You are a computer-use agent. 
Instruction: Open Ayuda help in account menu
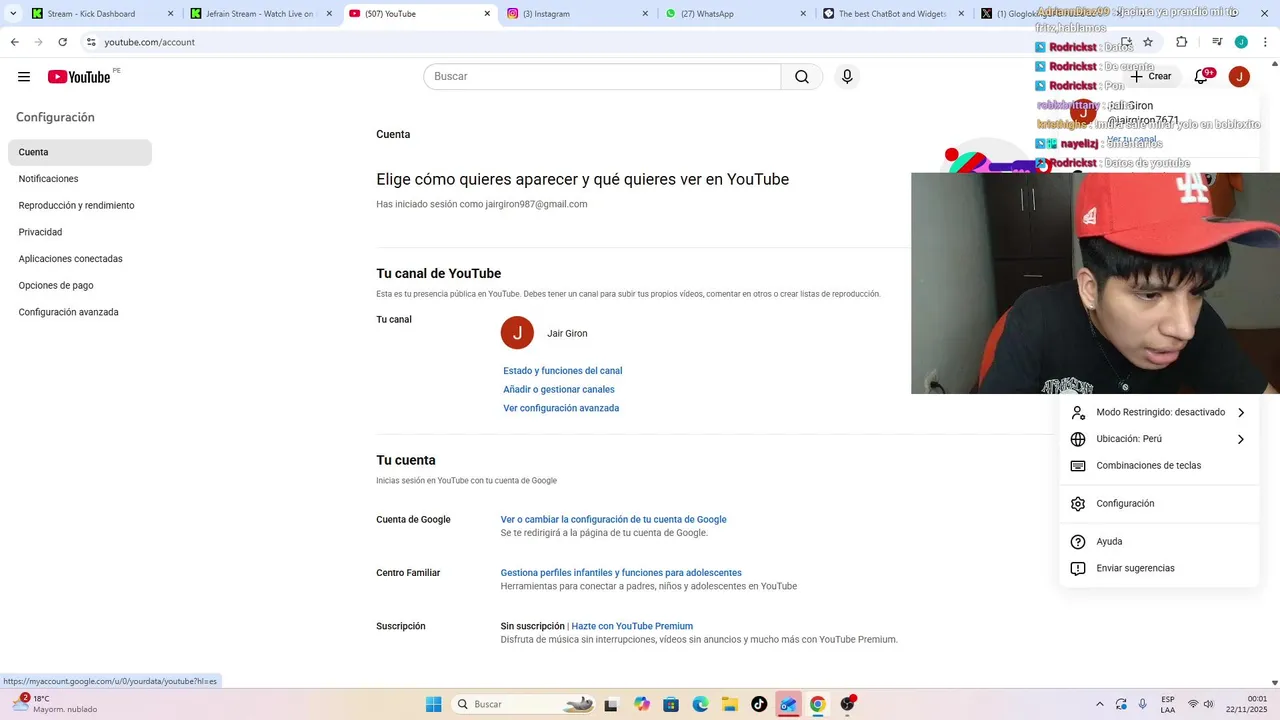(1078, 542)
